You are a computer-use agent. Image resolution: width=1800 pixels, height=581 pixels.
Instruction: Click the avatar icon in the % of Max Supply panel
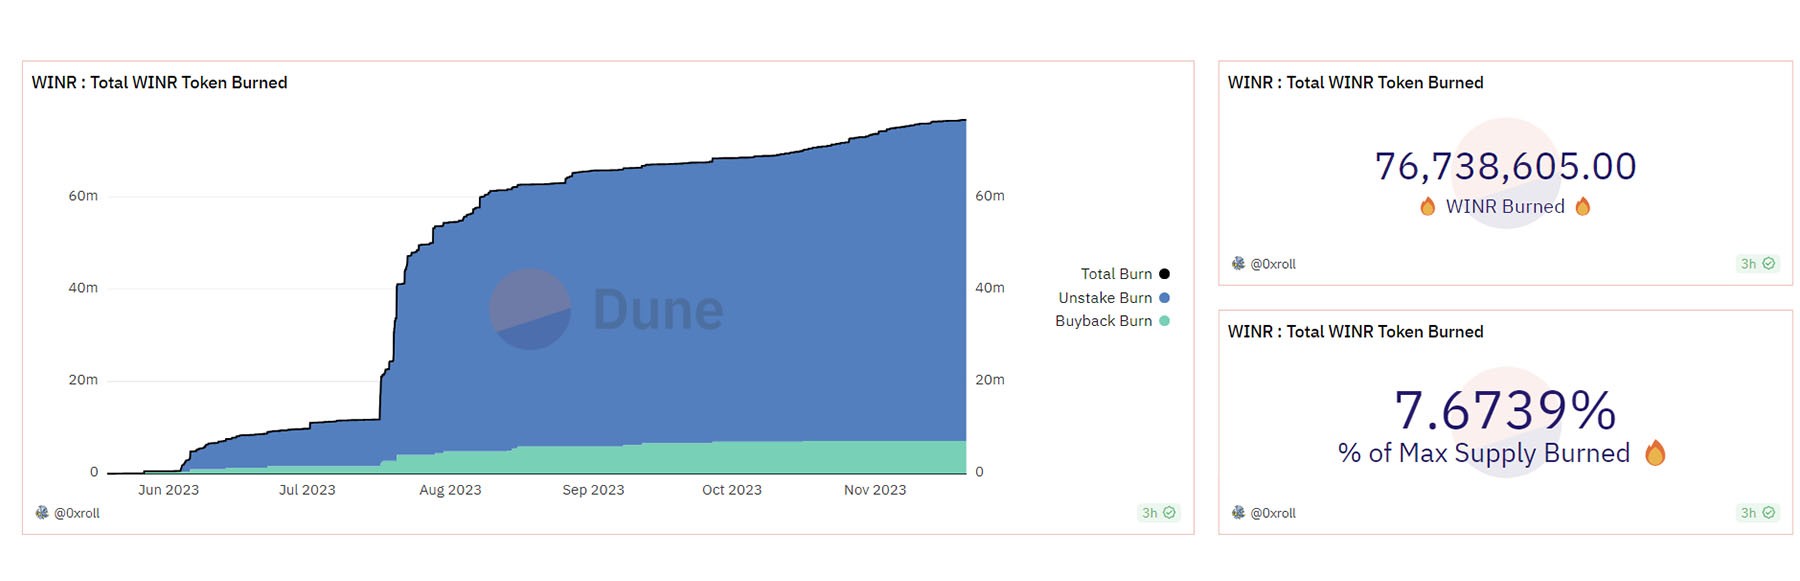(1238, 512)
